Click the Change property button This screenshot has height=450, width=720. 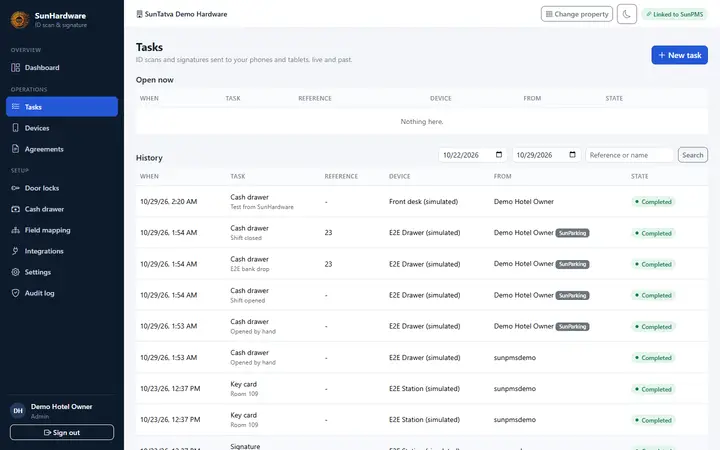coord(577,14)
